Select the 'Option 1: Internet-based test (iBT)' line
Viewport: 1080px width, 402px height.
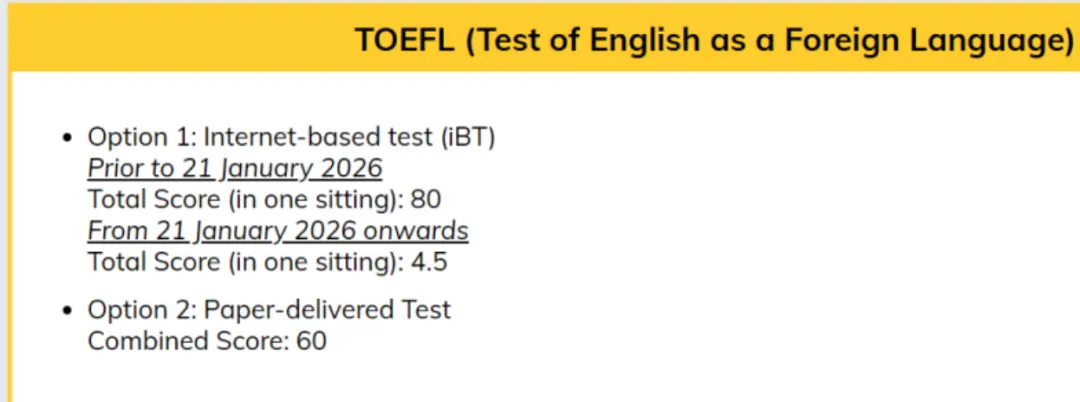coord(291,137)
